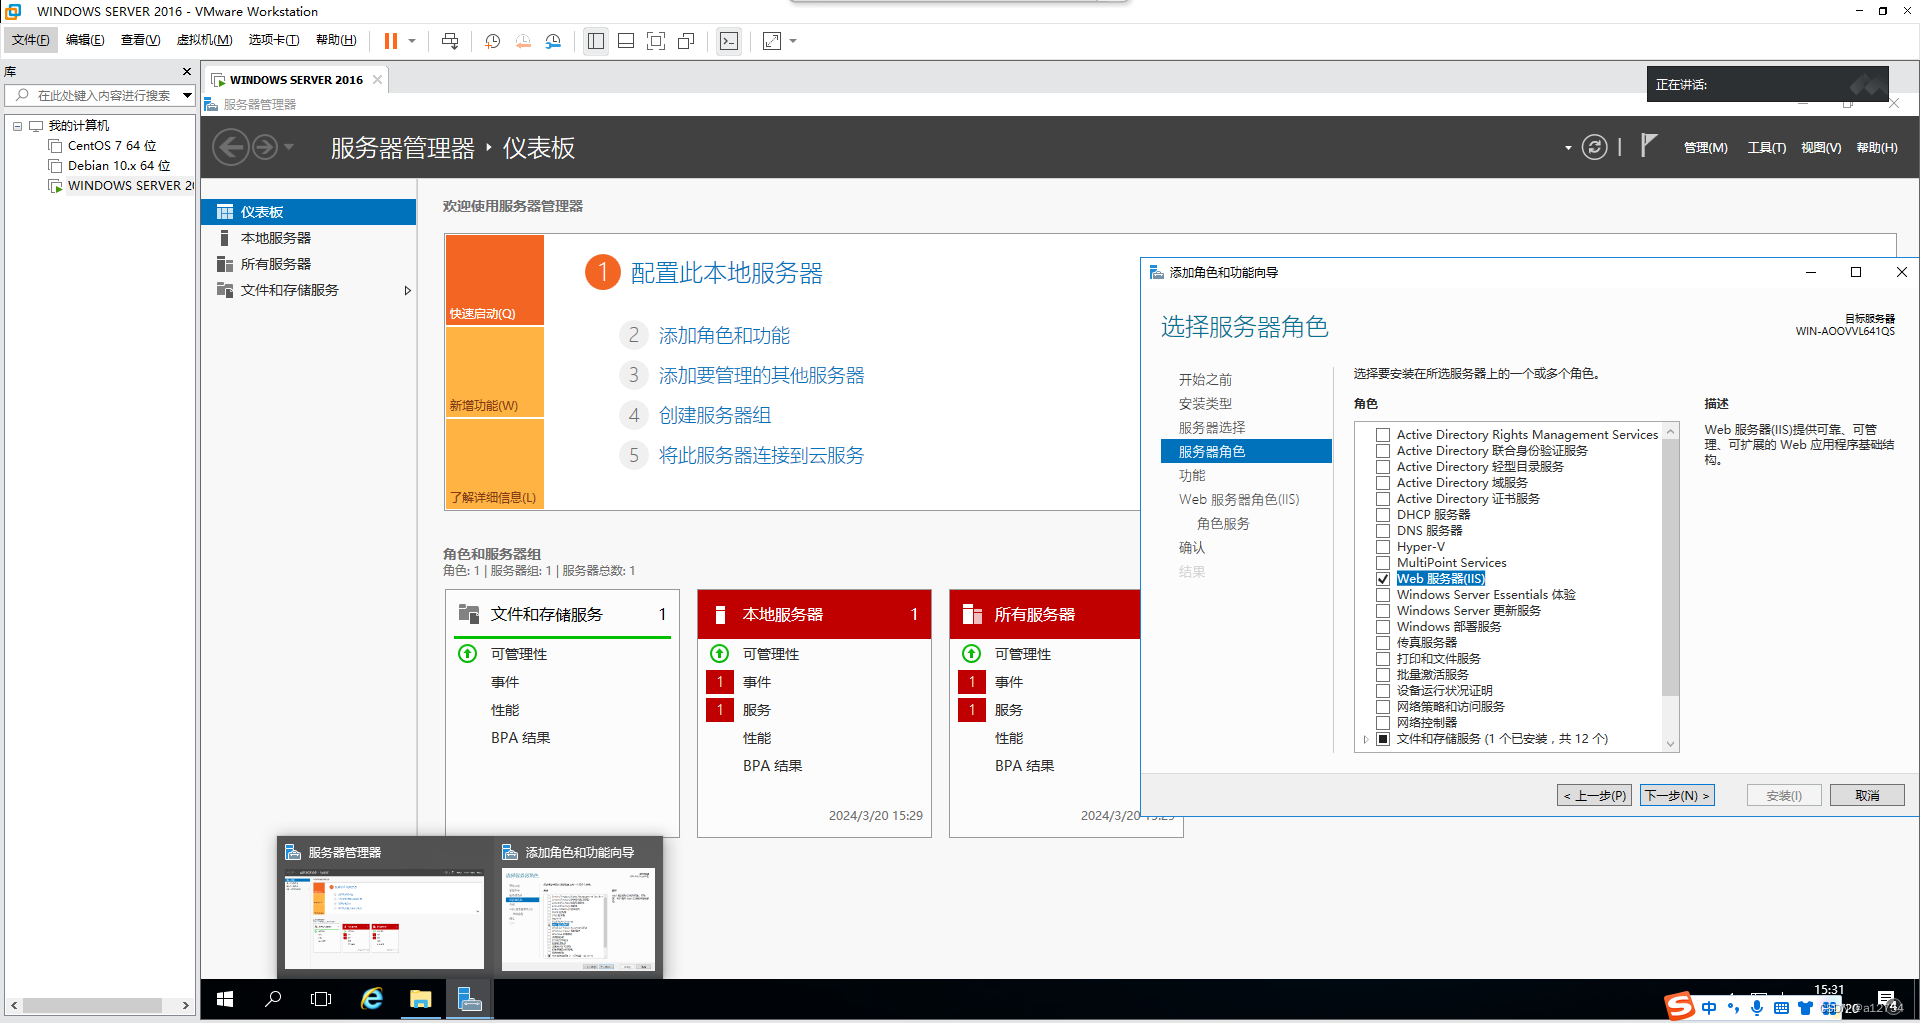The width and height of the screenshot is (1920, 1023).
Task: Click the 上一步(P) button
Action: 1595,795
